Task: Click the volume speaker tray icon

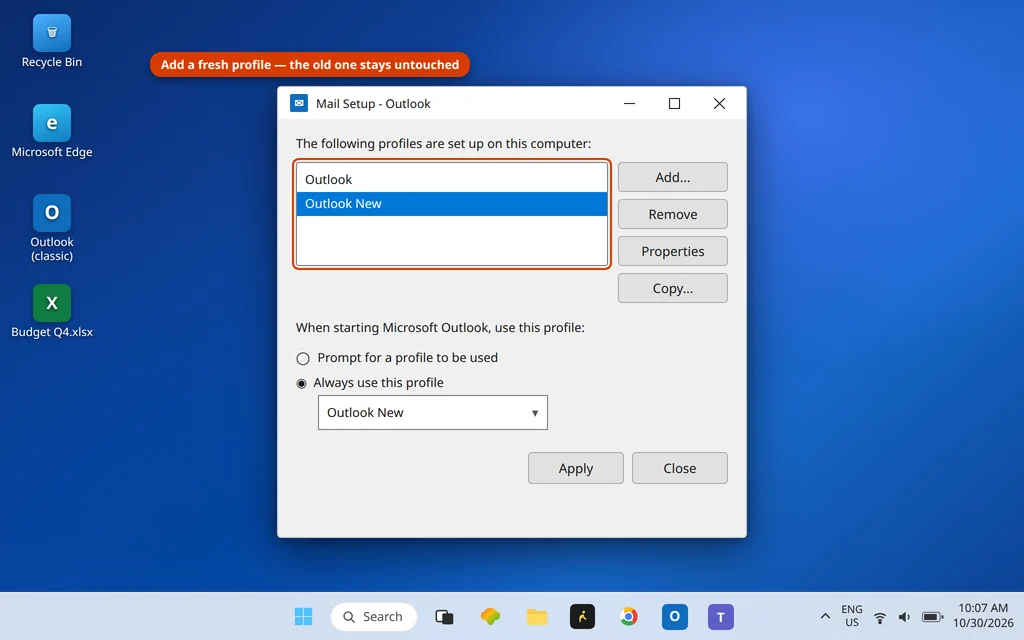Action: (x=904, y=617)
